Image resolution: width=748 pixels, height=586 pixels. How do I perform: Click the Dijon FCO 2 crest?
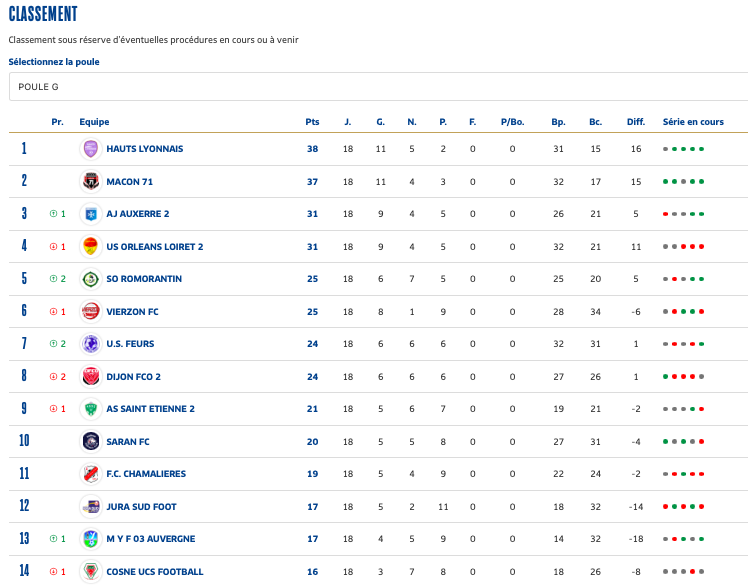tap(90, 377)
